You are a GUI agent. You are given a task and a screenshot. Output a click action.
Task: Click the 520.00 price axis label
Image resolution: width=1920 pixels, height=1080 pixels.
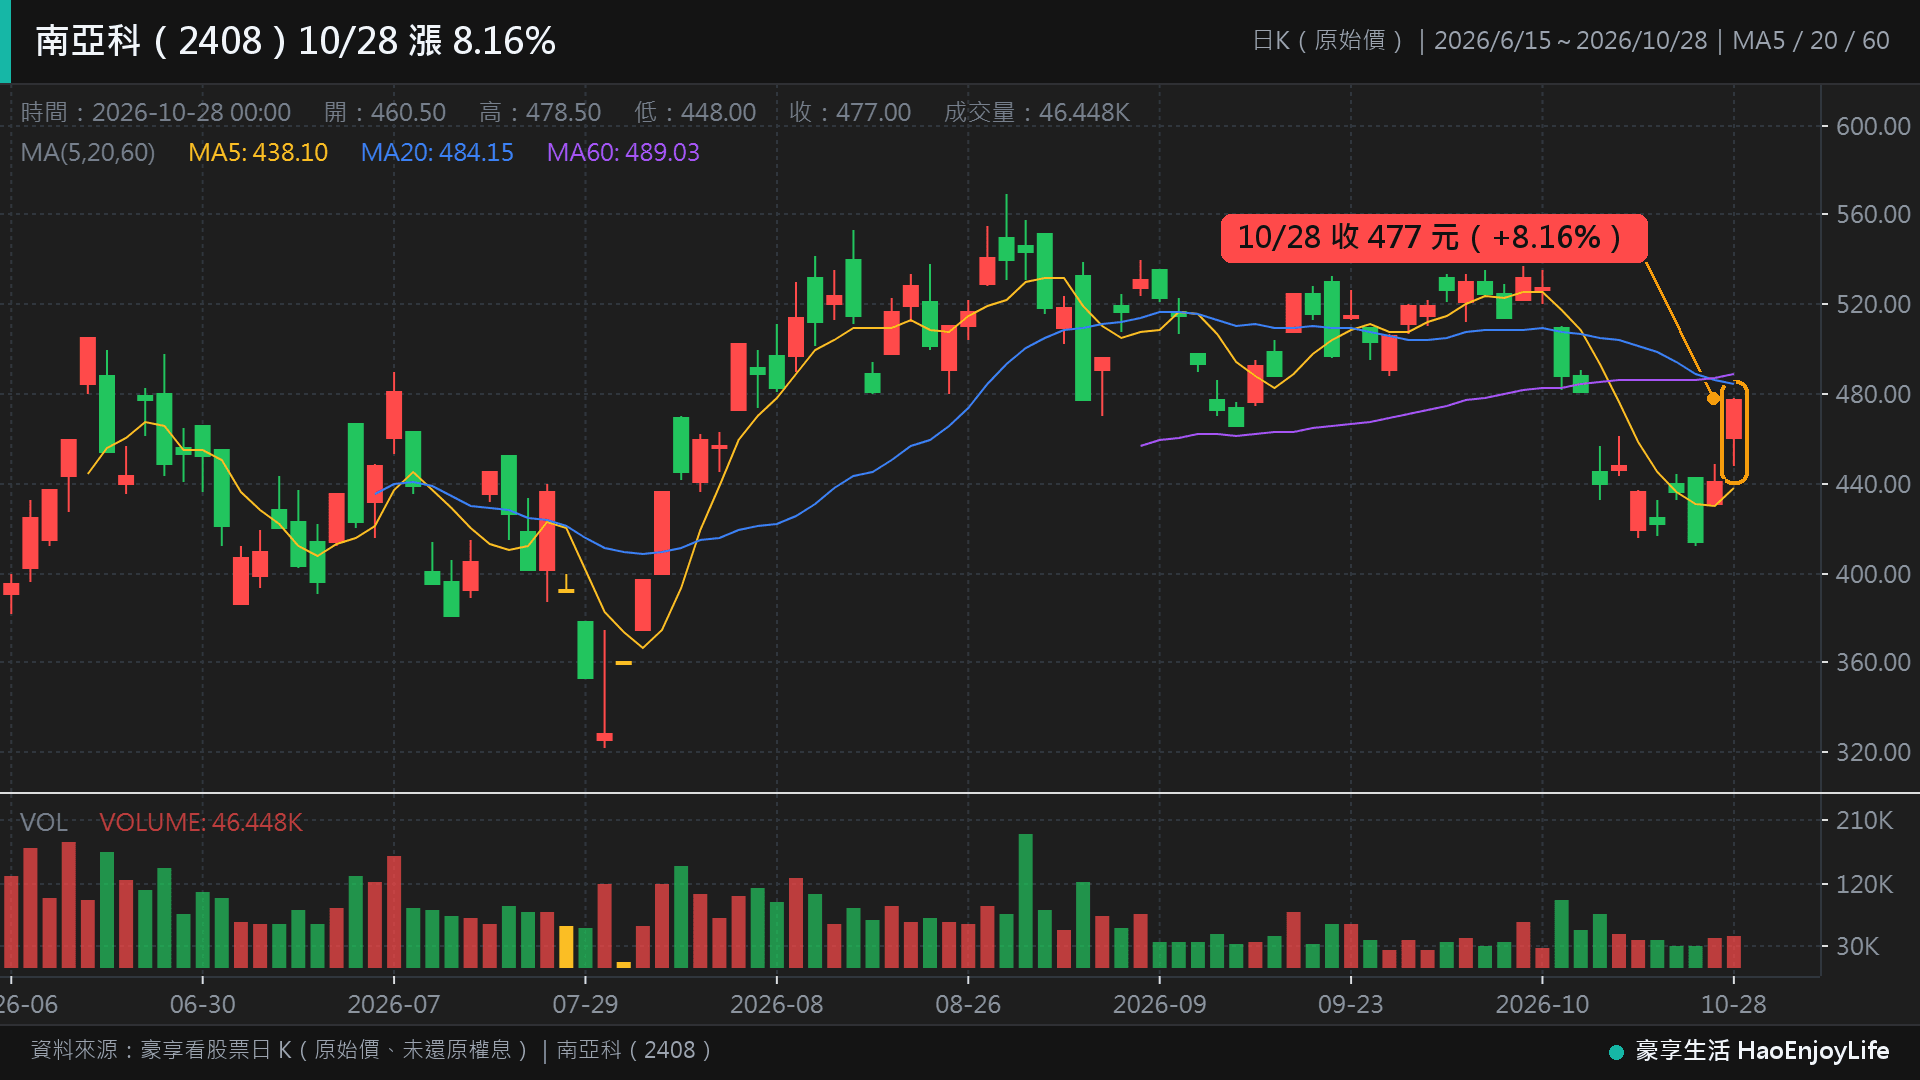(1873, 304)
